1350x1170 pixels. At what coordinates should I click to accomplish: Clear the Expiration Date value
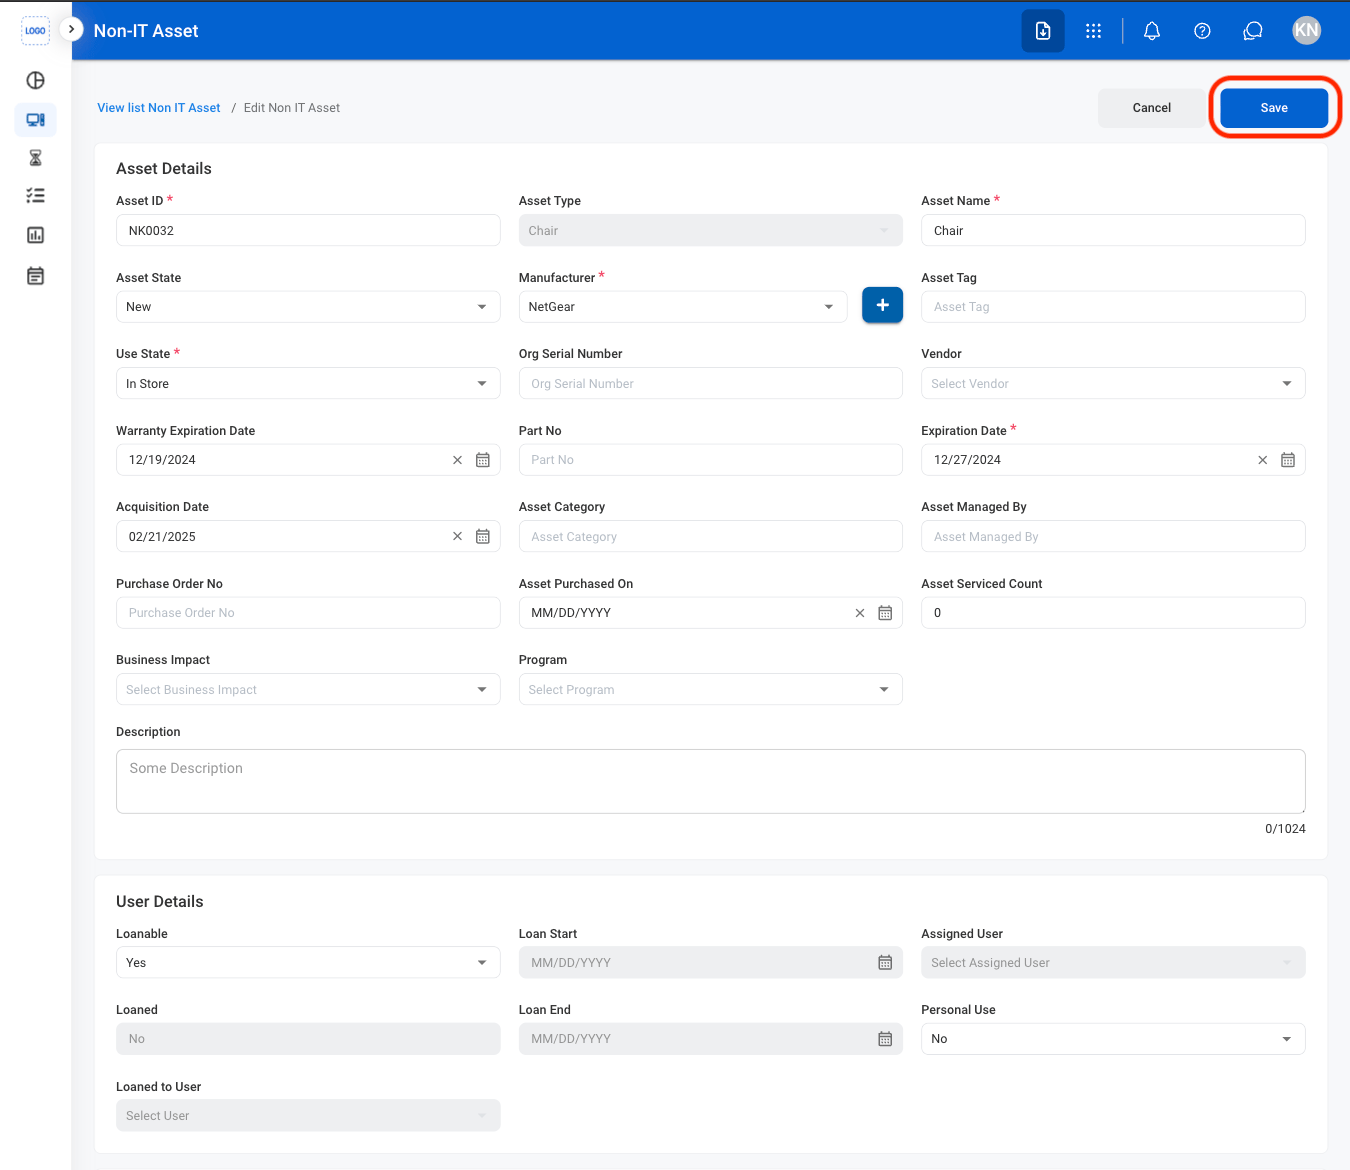point(1263,460)
